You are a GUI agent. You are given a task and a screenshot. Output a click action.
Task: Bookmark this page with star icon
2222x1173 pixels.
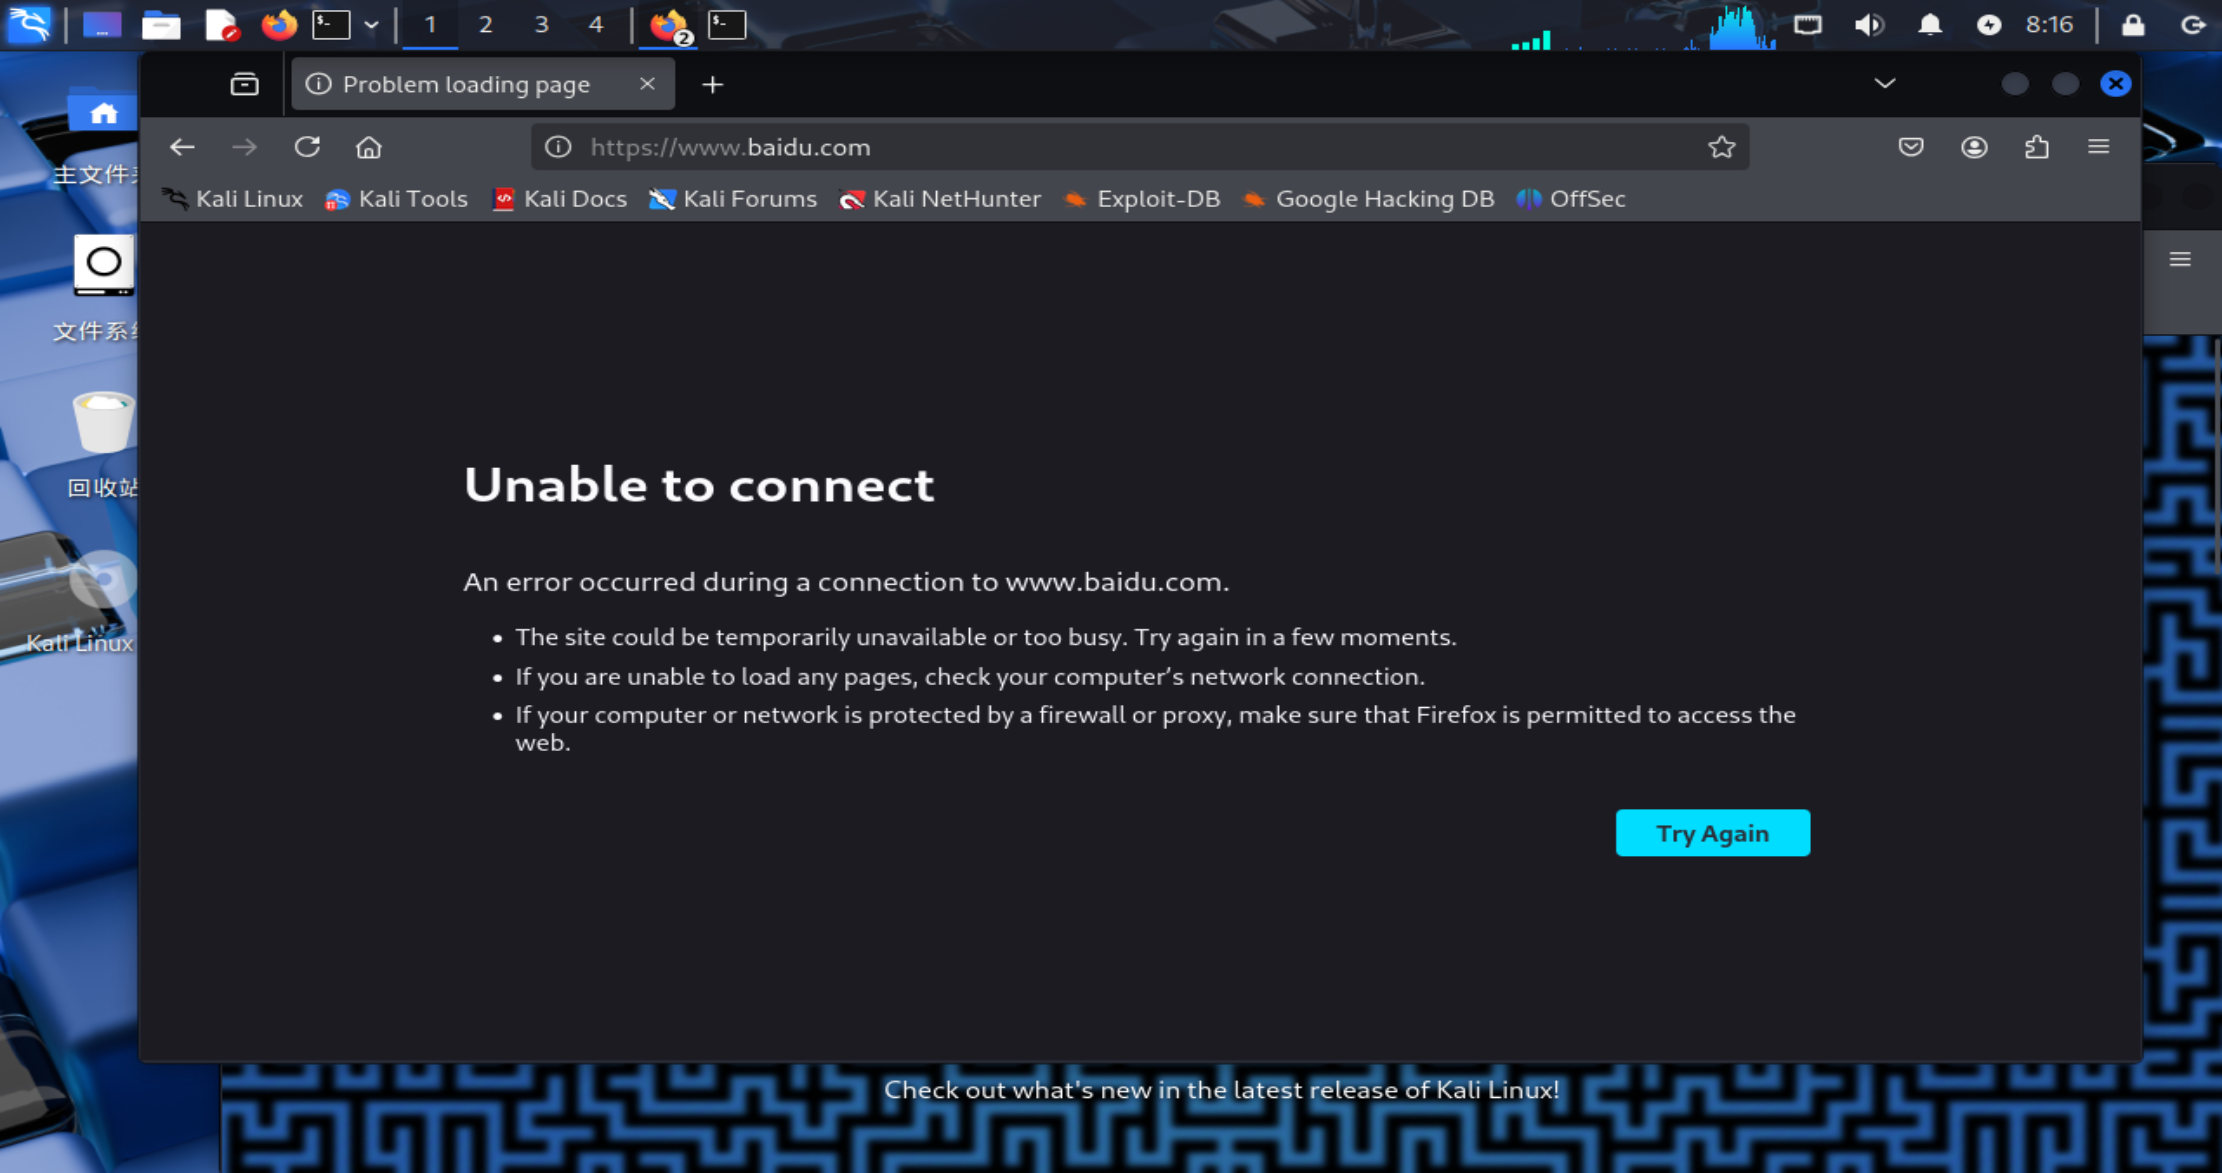coord(1721,147)
